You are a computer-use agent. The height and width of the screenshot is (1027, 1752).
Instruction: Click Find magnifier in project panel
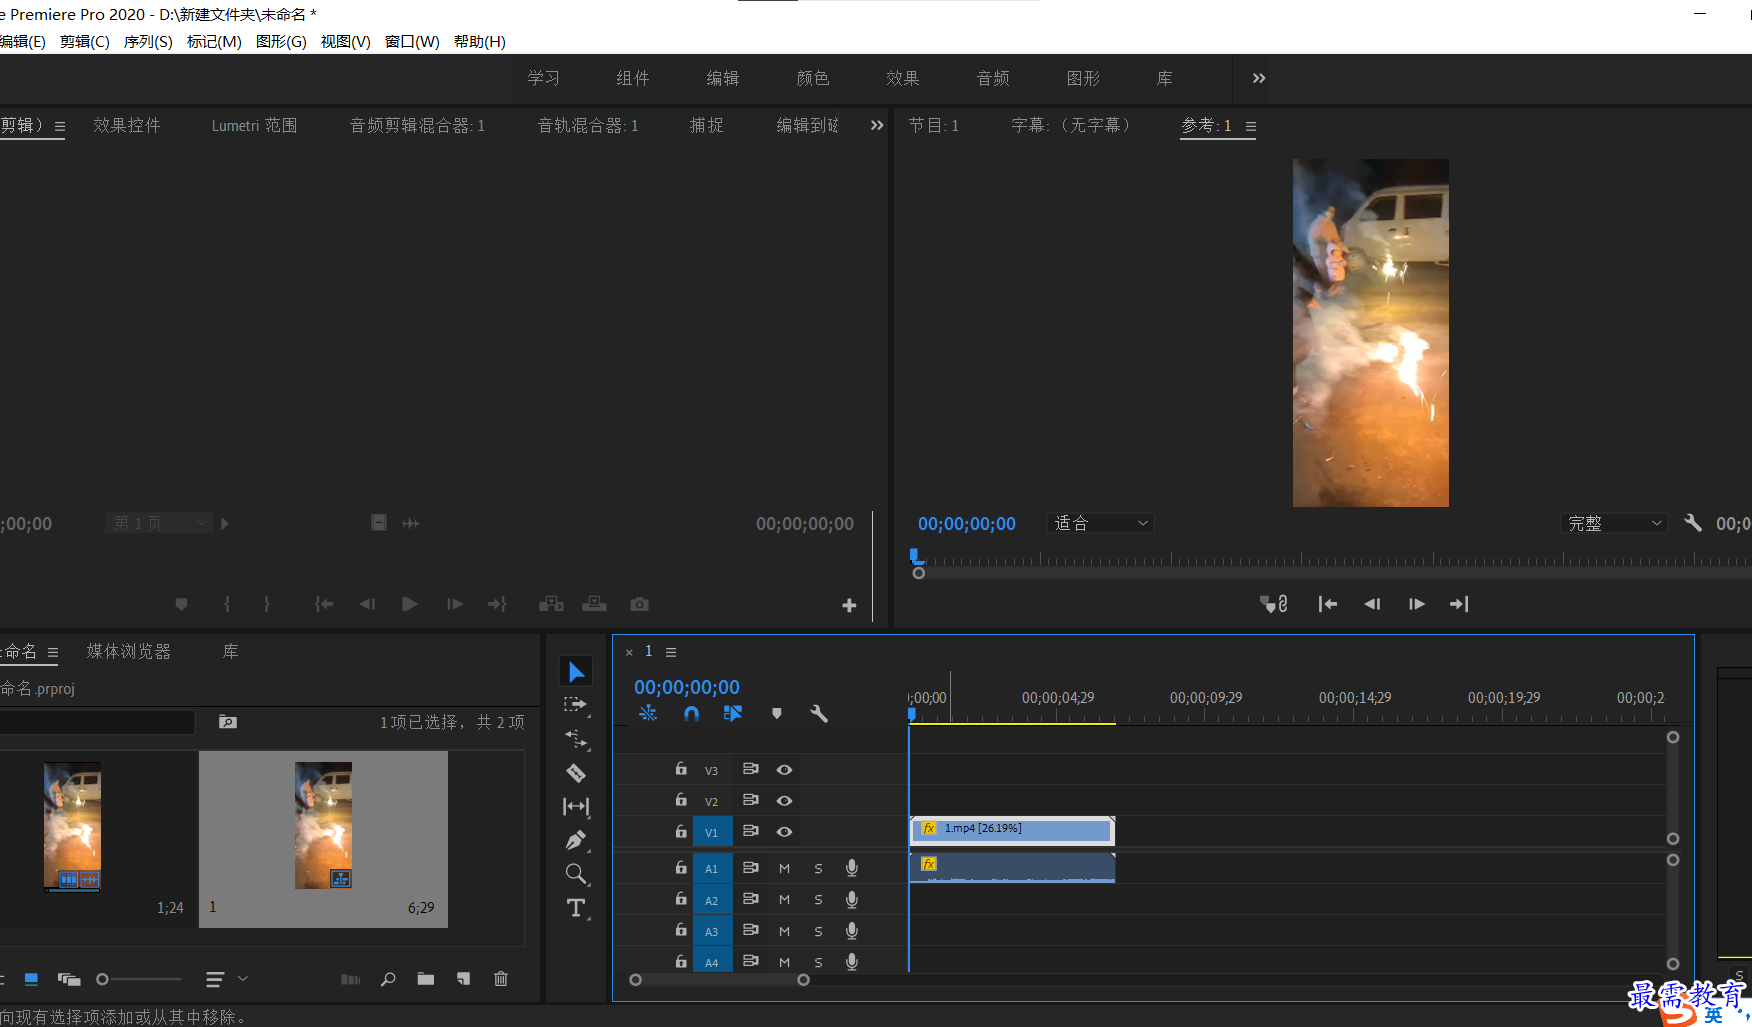388,979
